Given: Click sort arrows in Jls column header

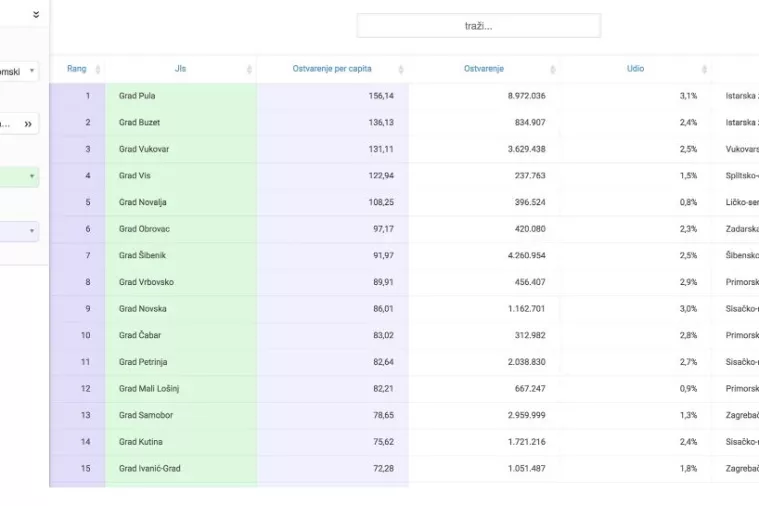Looking at the screenshot, I should click(x=248, y=69).
